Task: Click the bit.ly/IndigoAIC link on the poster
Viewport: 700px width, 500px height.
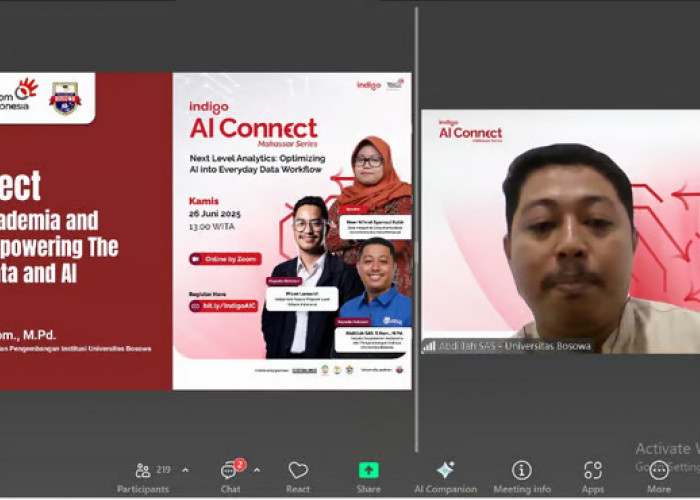Action: [224, 306]
